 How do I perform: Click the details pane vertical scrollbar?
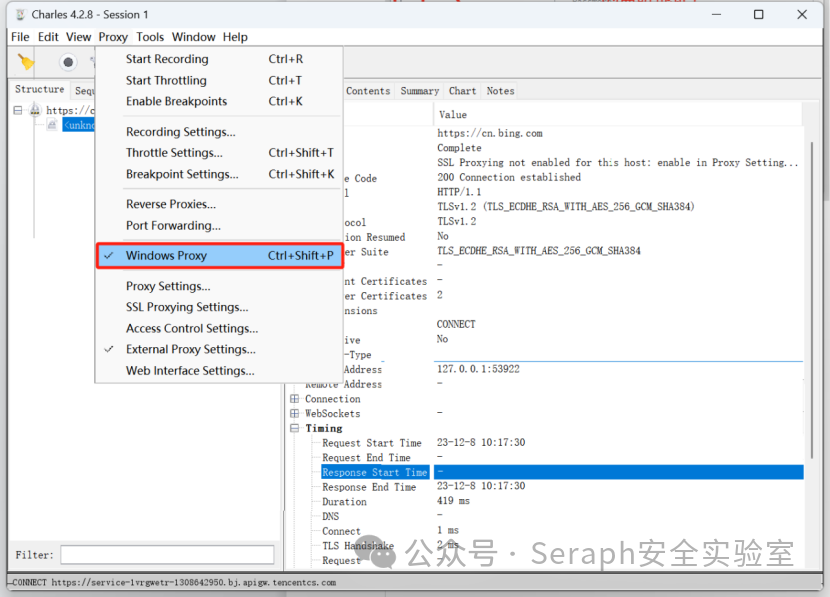[x=811, y=299]
